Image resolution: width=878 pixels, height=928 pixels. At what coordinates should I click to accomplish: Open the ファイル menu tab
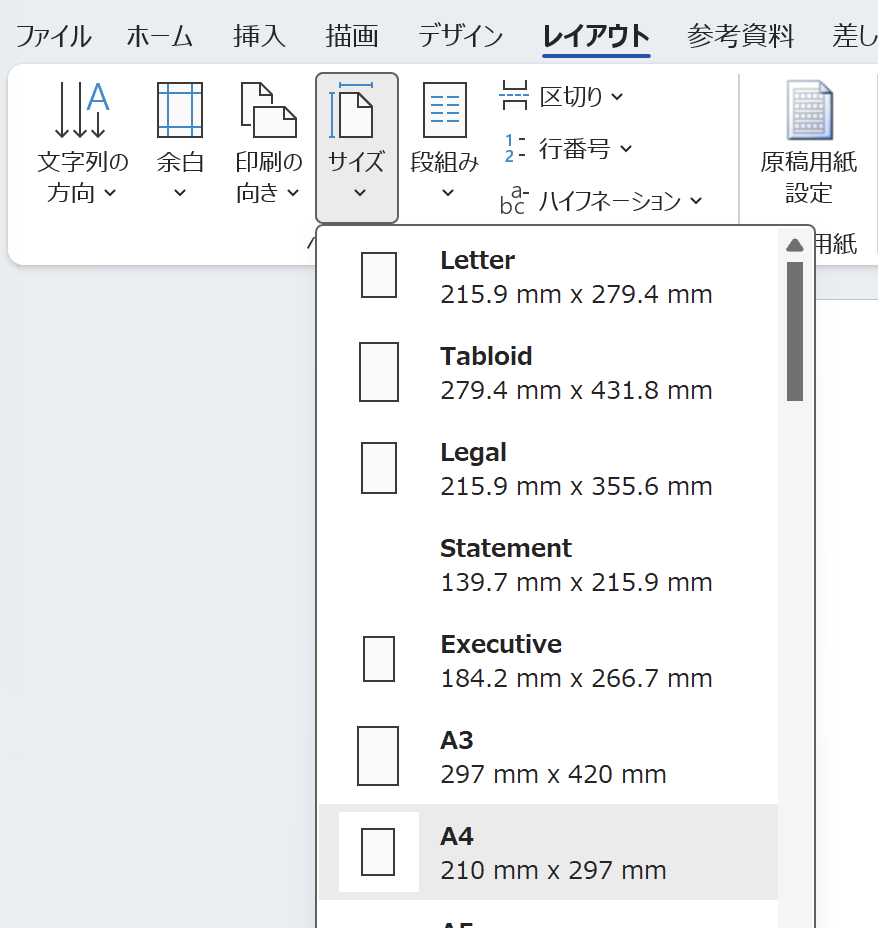pos(53,38)
